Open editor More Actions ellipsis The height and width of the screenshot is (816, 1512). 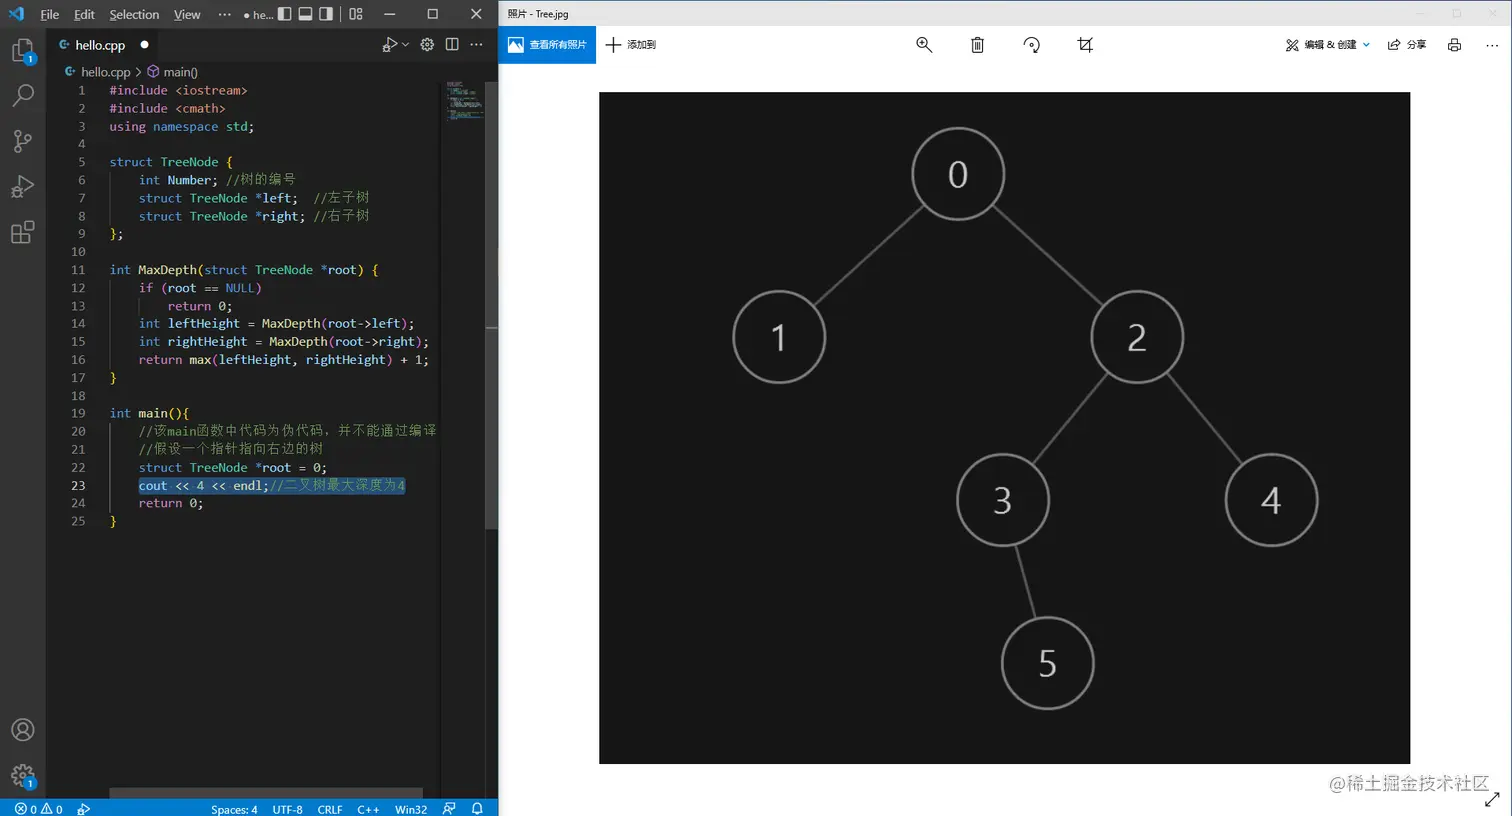[x=477, y=44]
